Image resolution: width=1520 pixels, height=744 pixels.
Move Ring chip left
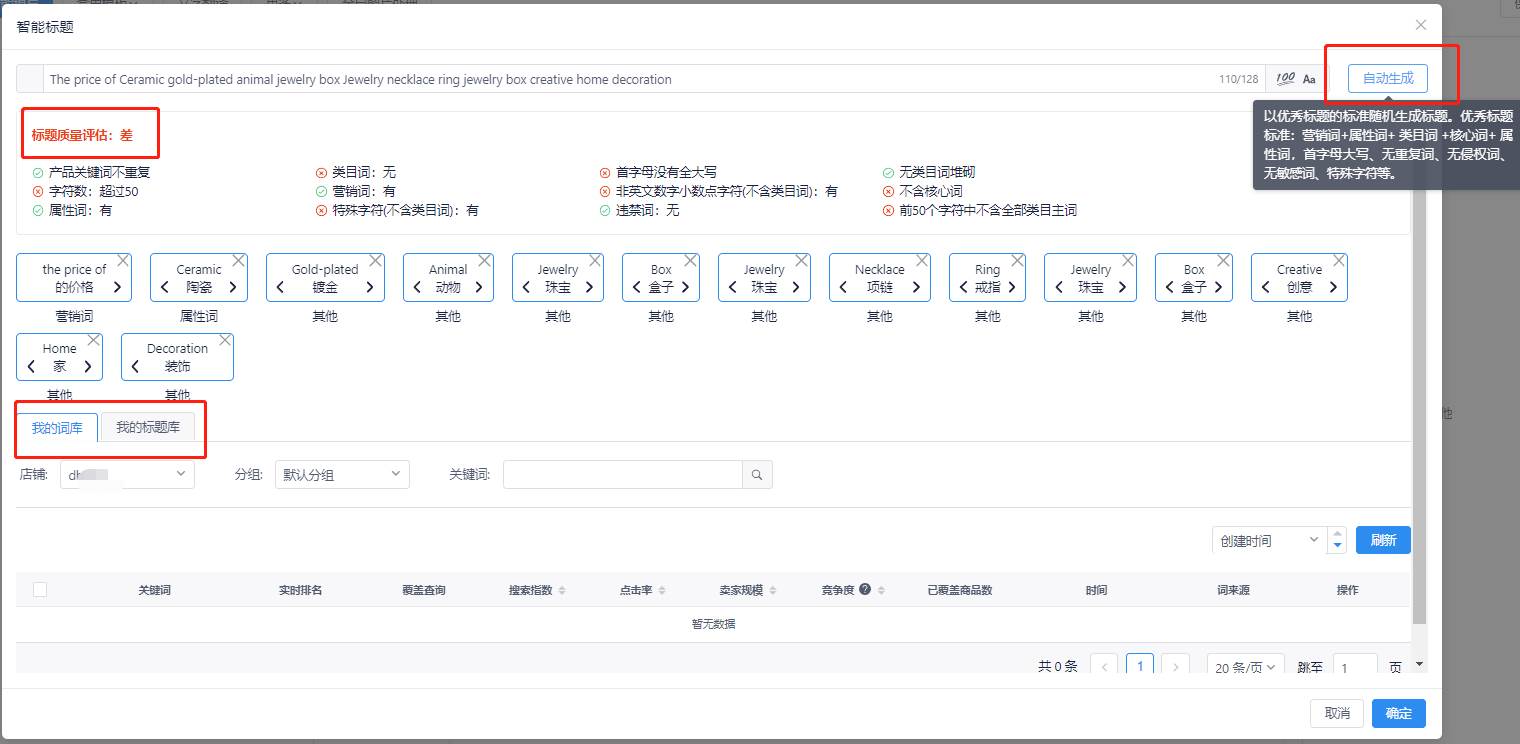coord(963,287)
